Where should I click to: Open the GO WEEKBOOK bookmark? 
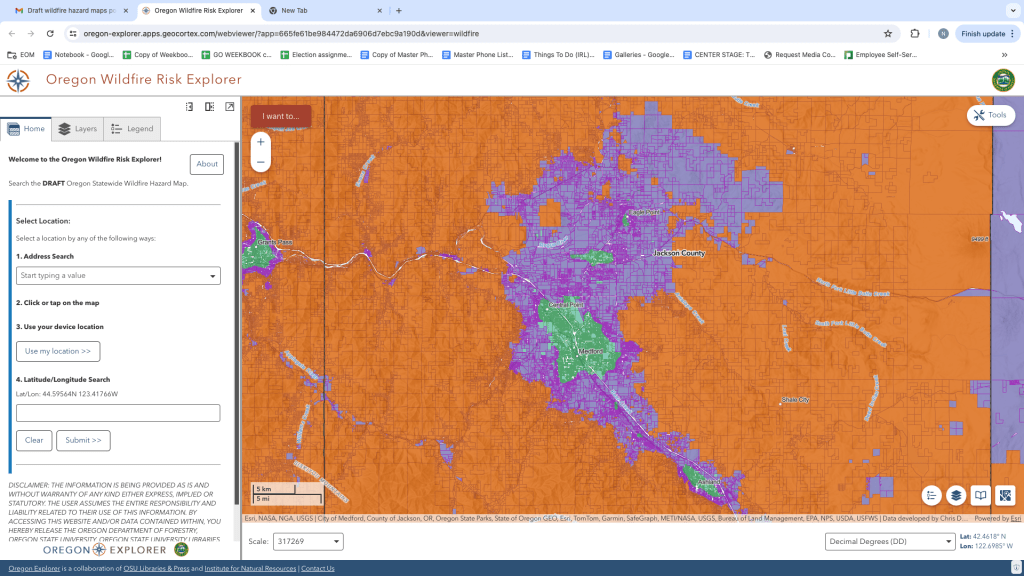236,55
